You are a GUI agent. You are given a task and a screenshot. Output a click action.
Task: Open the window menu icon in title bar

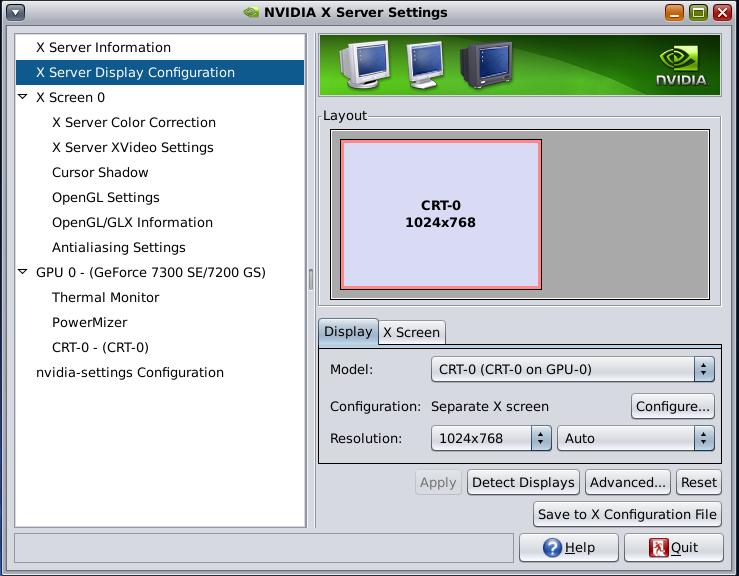coord(16,12)
